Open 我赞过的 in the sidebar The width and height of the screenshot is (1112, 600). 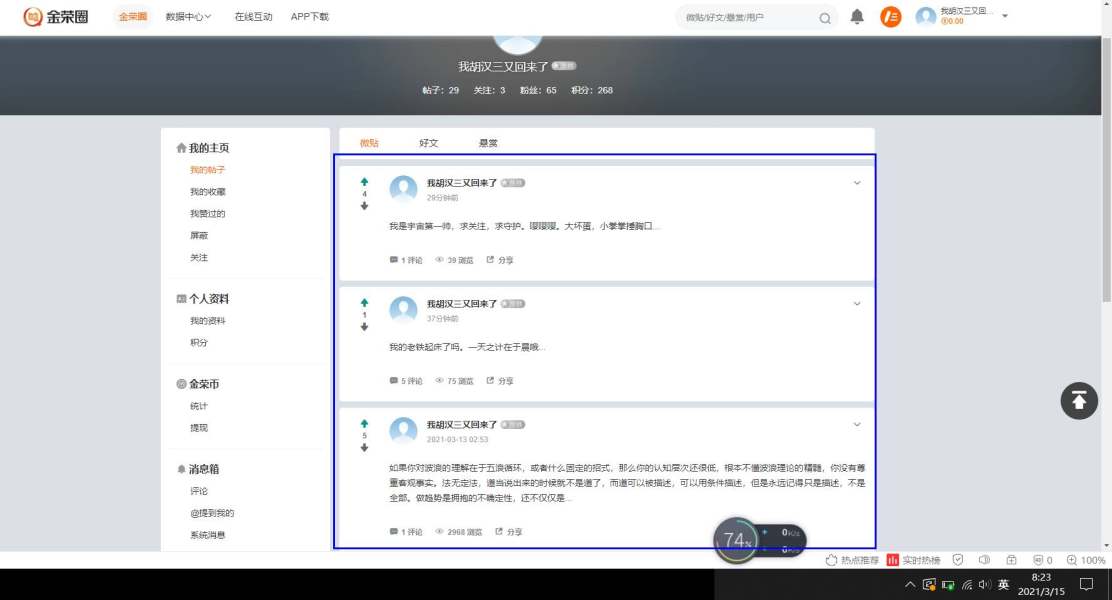click(207, 213)
